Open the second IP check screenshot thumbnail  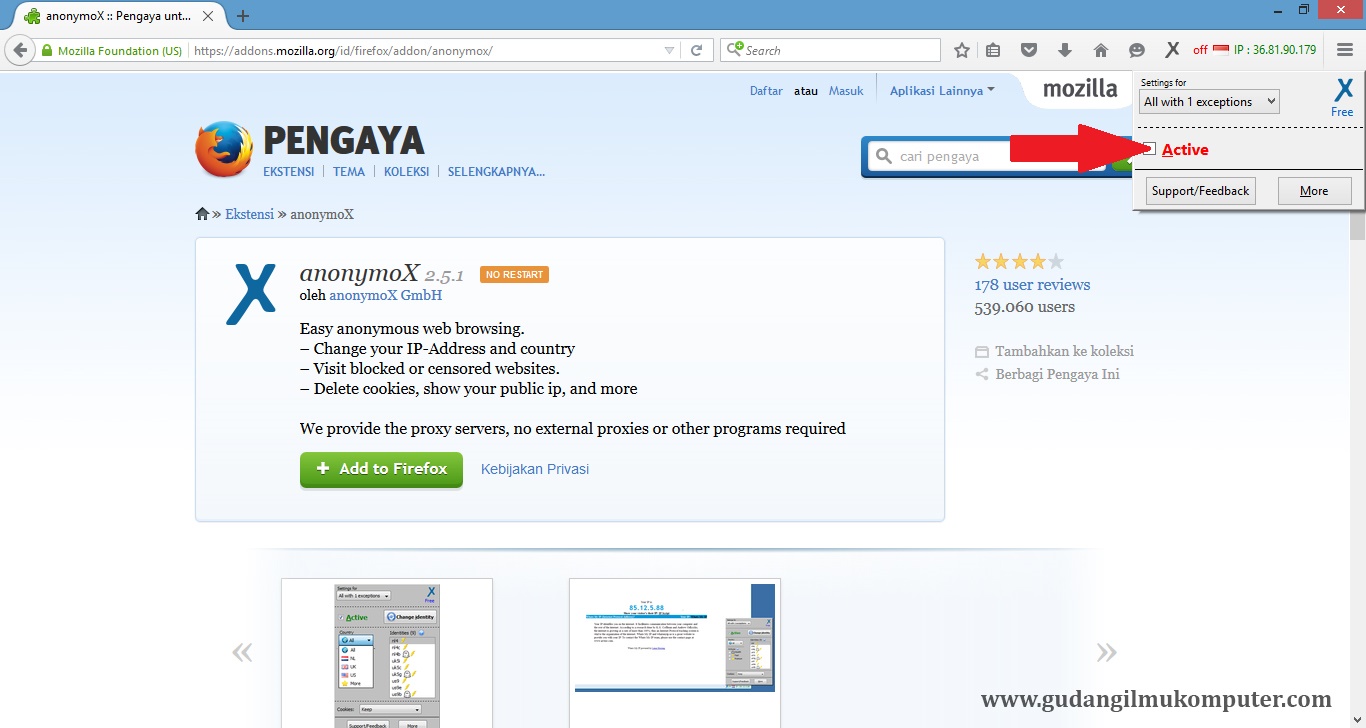tap(675, 653)
